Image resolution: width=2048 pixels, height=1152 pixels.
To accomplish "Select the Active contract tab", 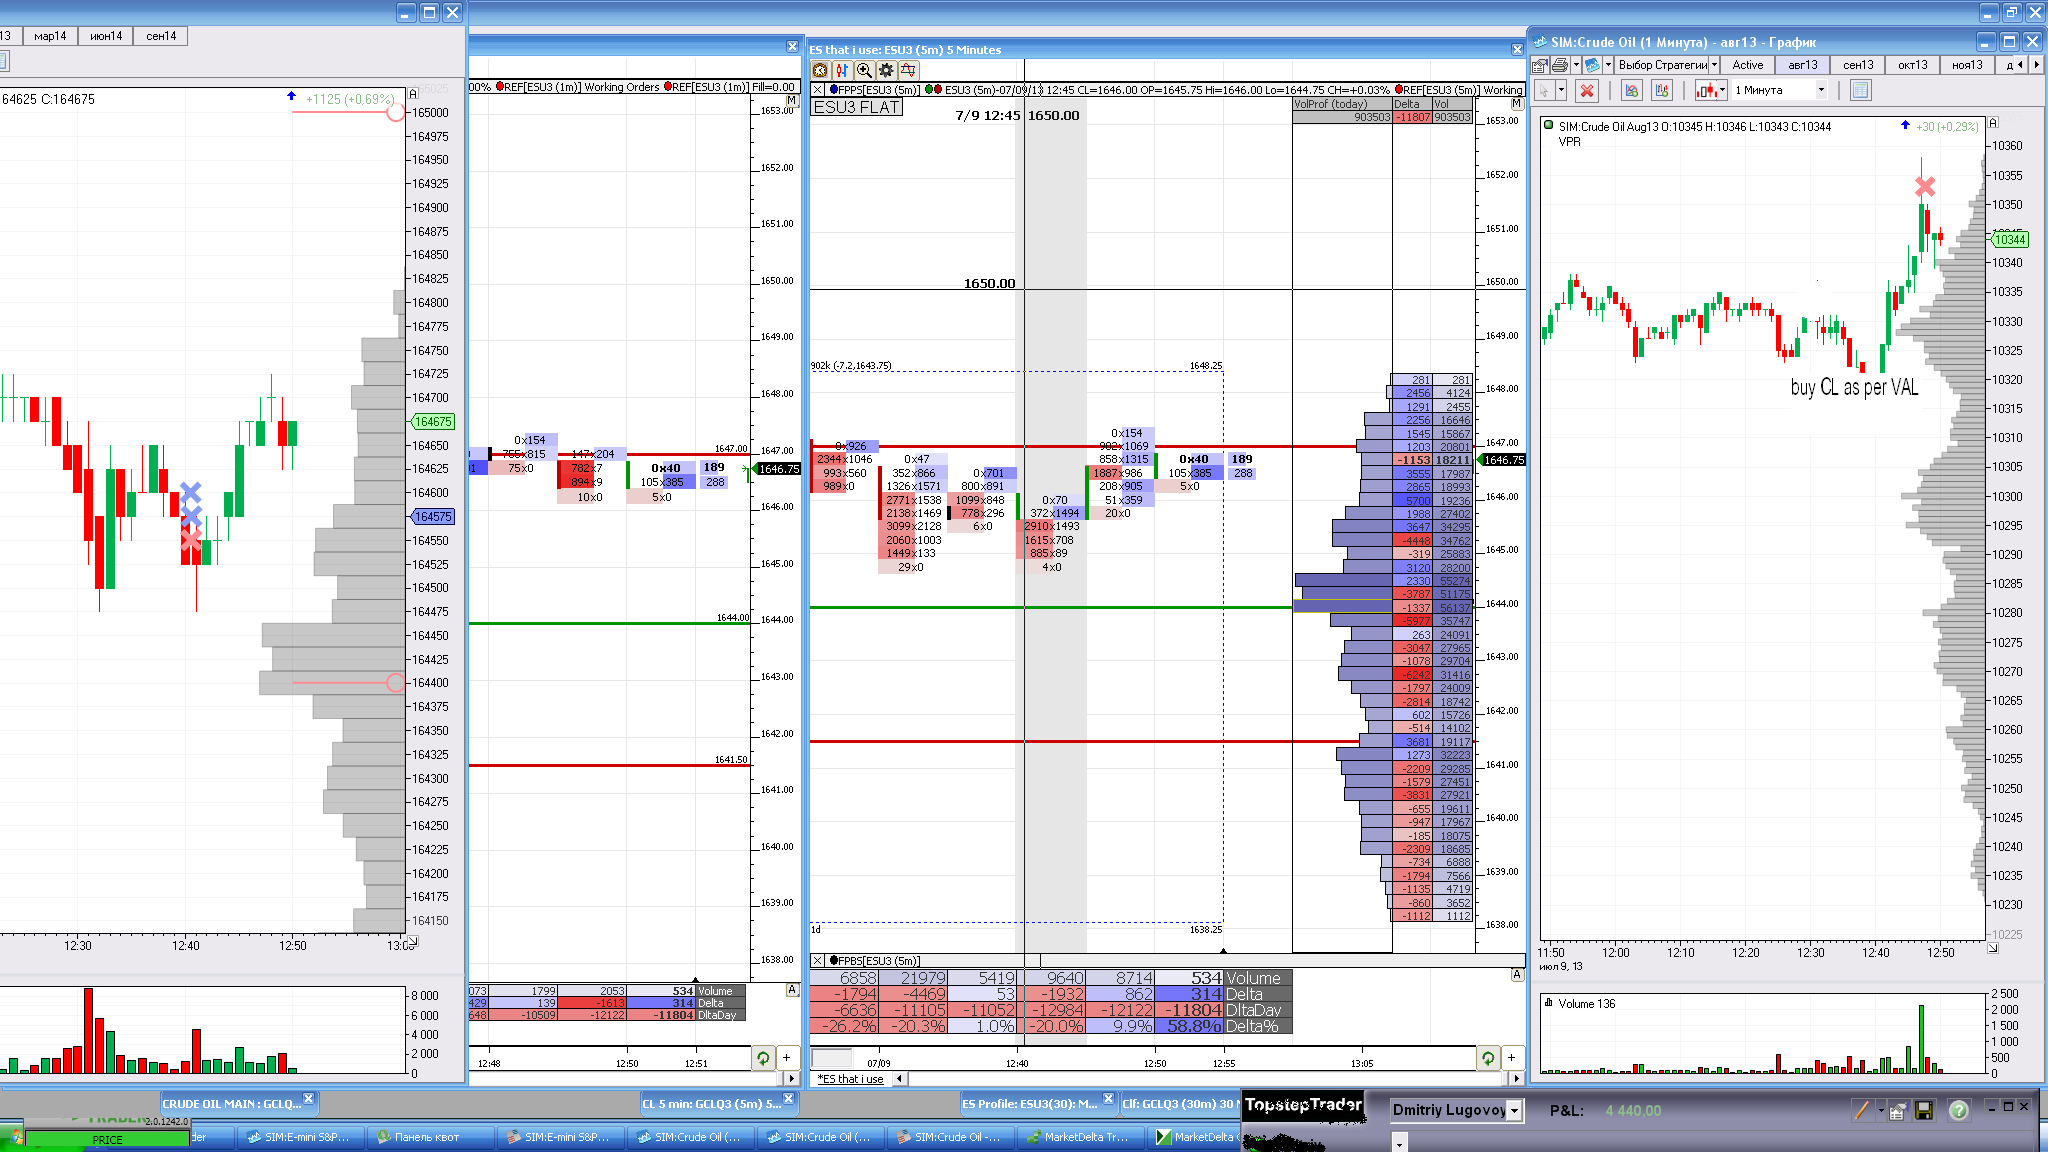I will (x=1748, y=65).
